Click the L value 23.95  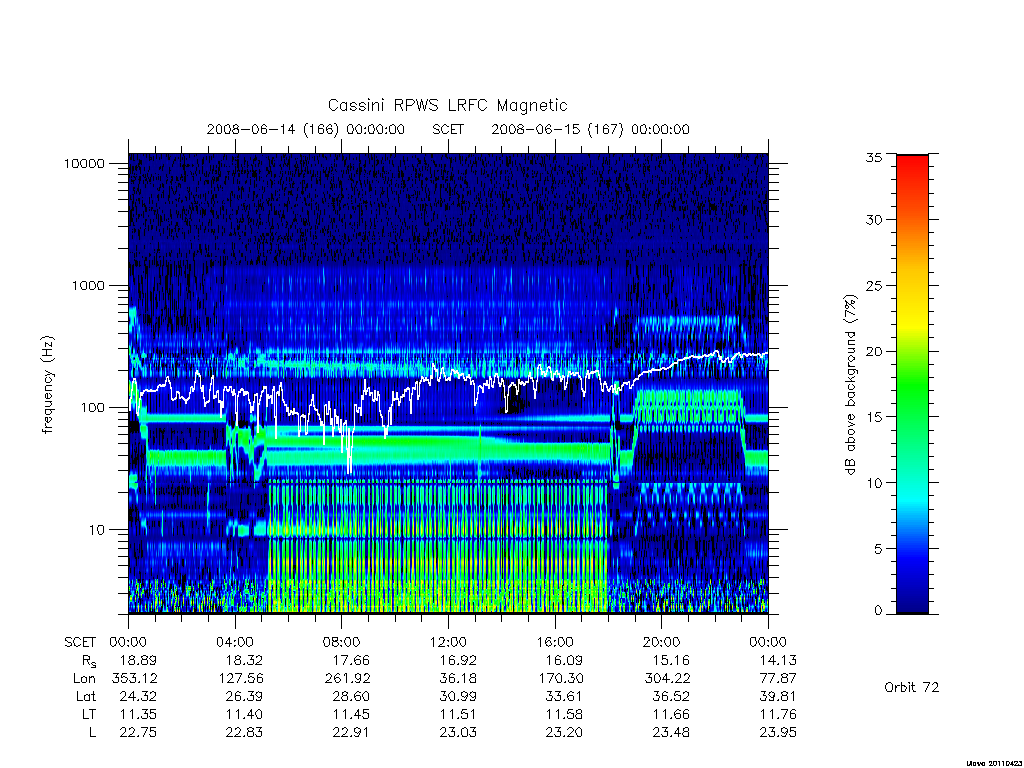778,732
